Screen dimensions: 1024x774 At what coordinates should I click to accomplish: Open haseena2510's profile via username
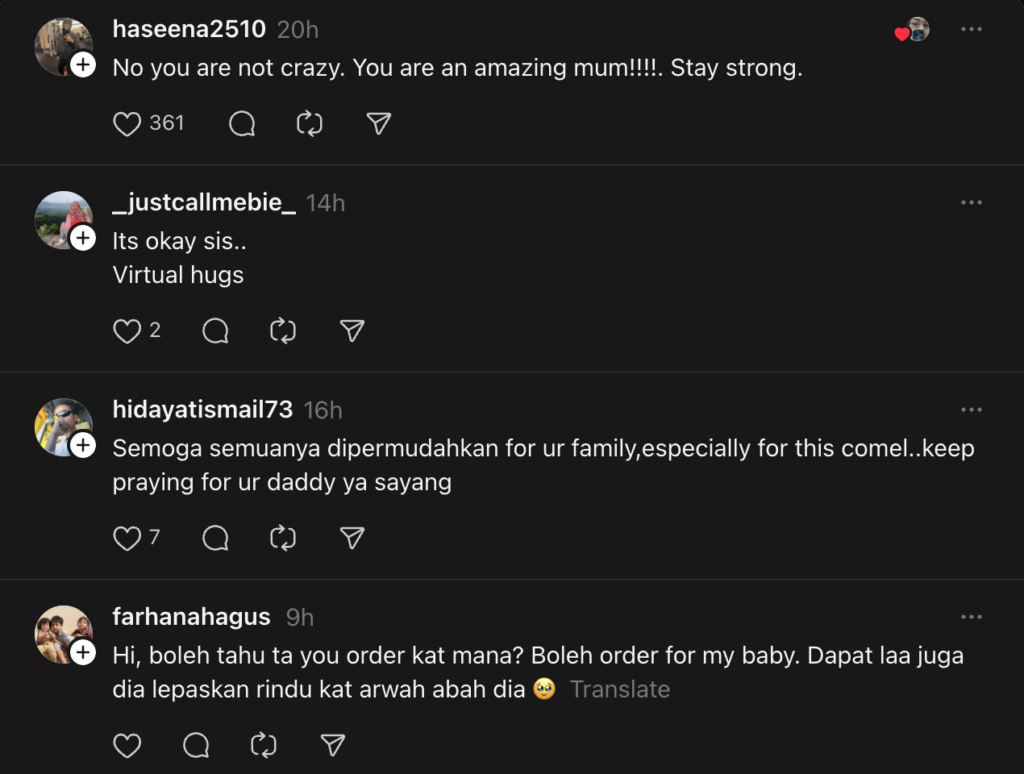click(189, 30)
